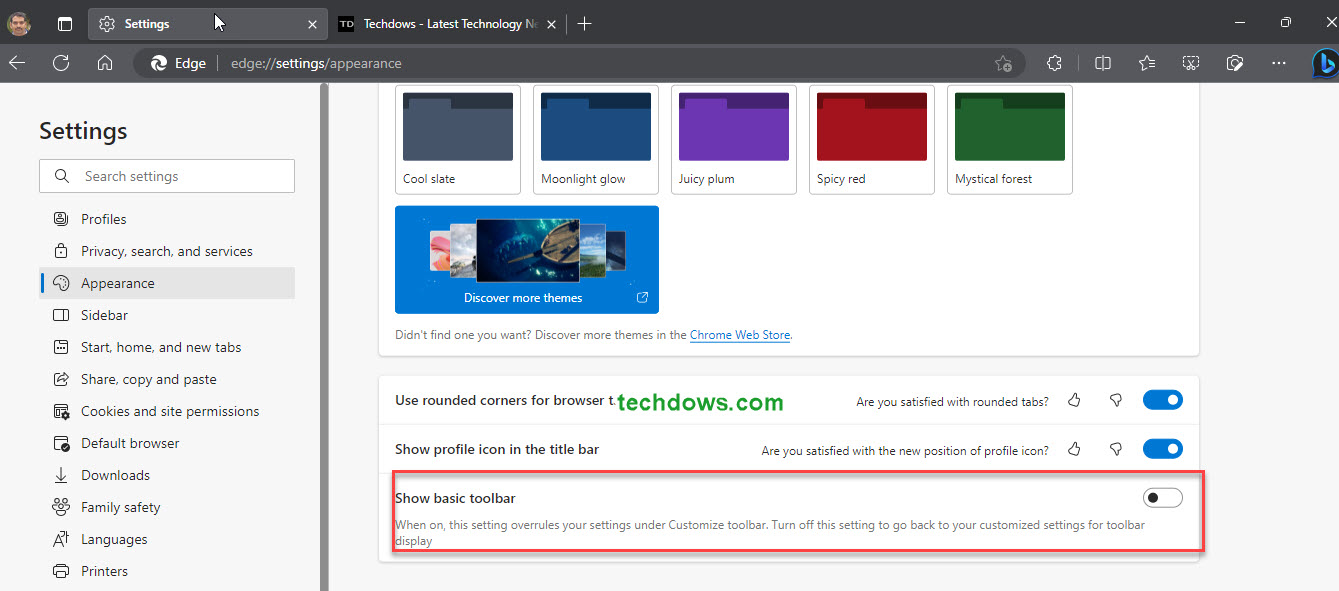Open Settings and more with the ellipsis icon
The image size is (1339, 591).
click(1279, 62)
